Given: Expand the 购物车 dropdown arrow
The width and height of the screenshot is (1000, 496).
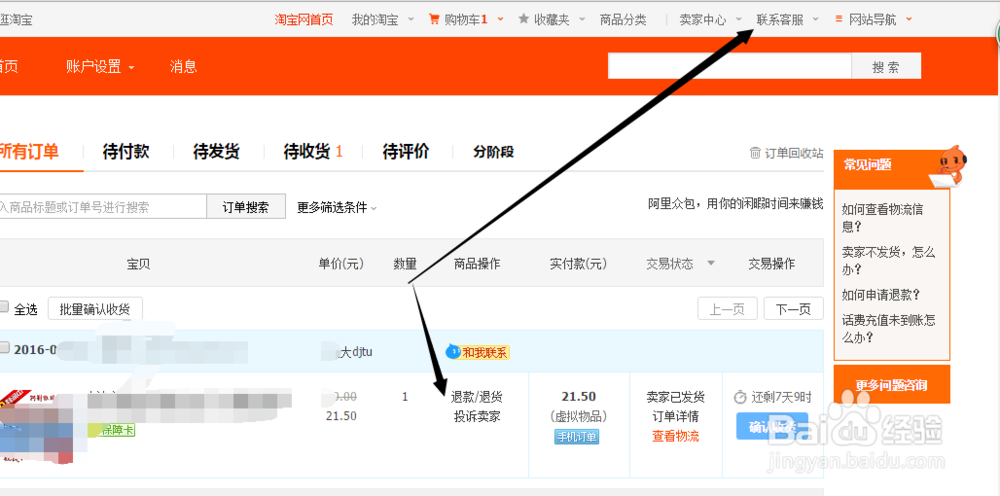Looking at the screenshot, I should pos(500,19).
